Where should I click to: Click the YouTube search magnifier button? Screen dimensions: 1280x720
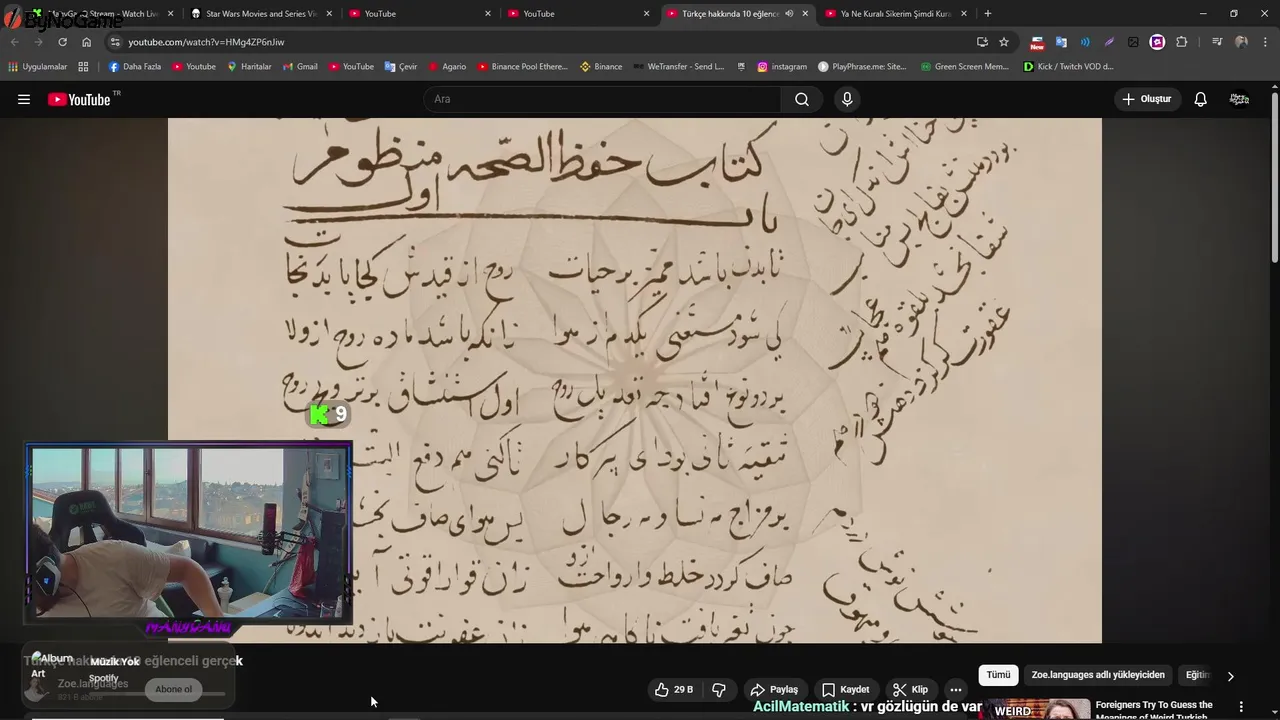[x=802, y=99]
